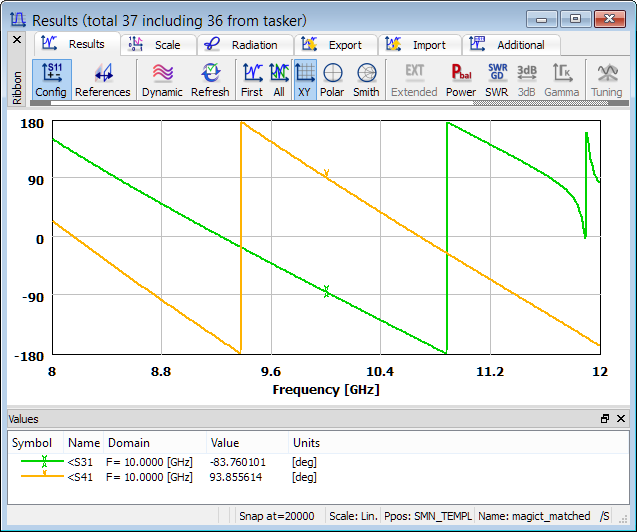Viewport: 637px width, 532px height.
Task: Switch plot to Smith chart
Action: pos(366,80)
